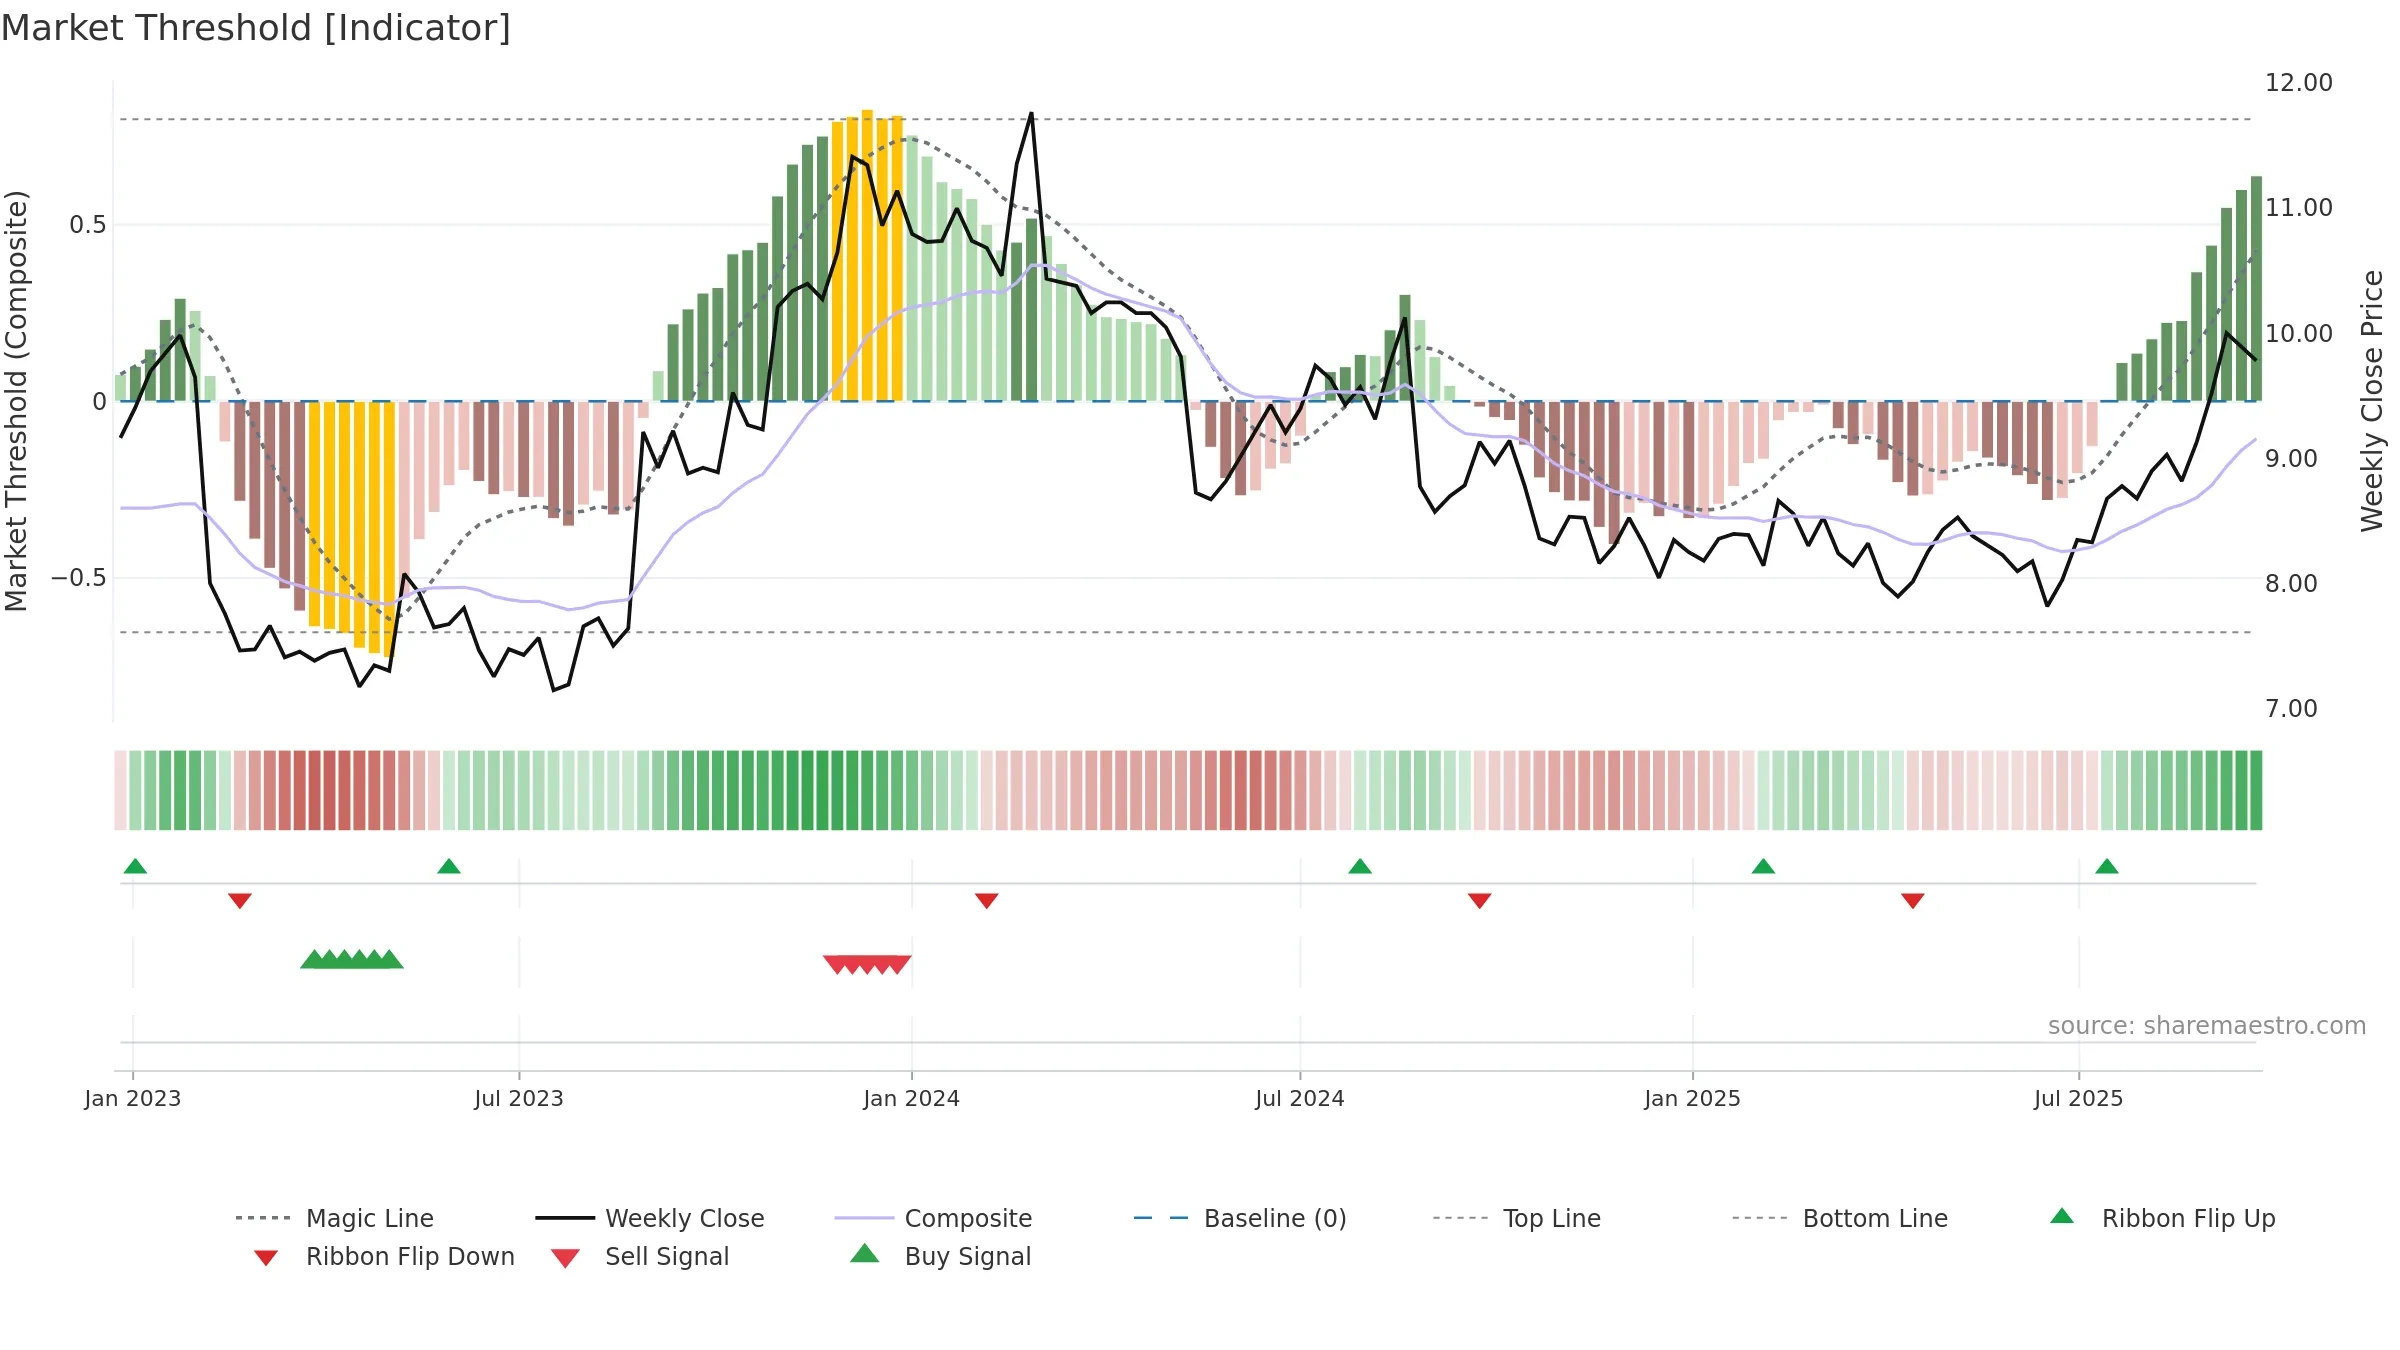Click the ribbon flip up marker just before Jul 2023
This screenshot has height=1350, width=2400.
click(449, 866)
